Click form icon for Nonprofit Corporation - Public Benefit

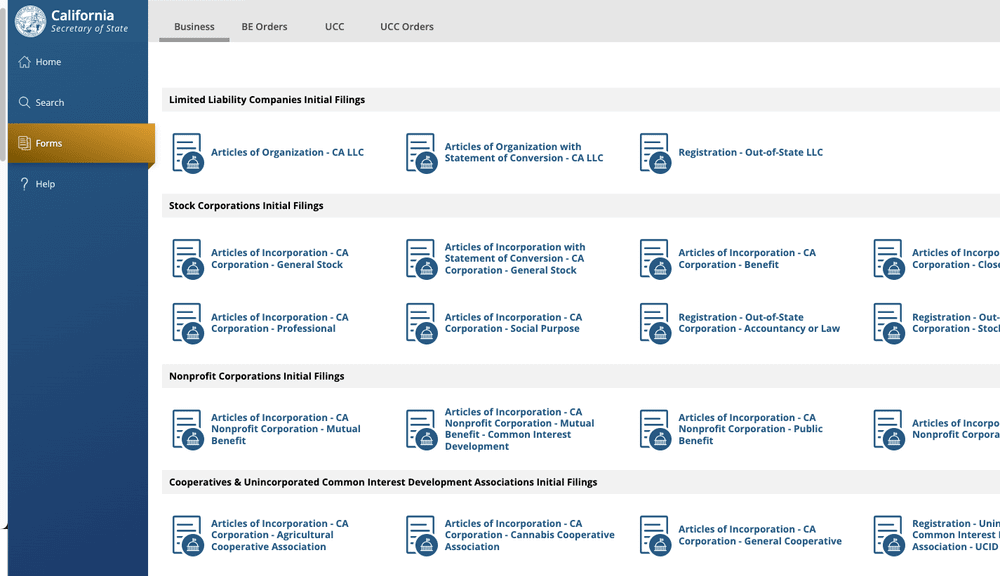[656, 429]
